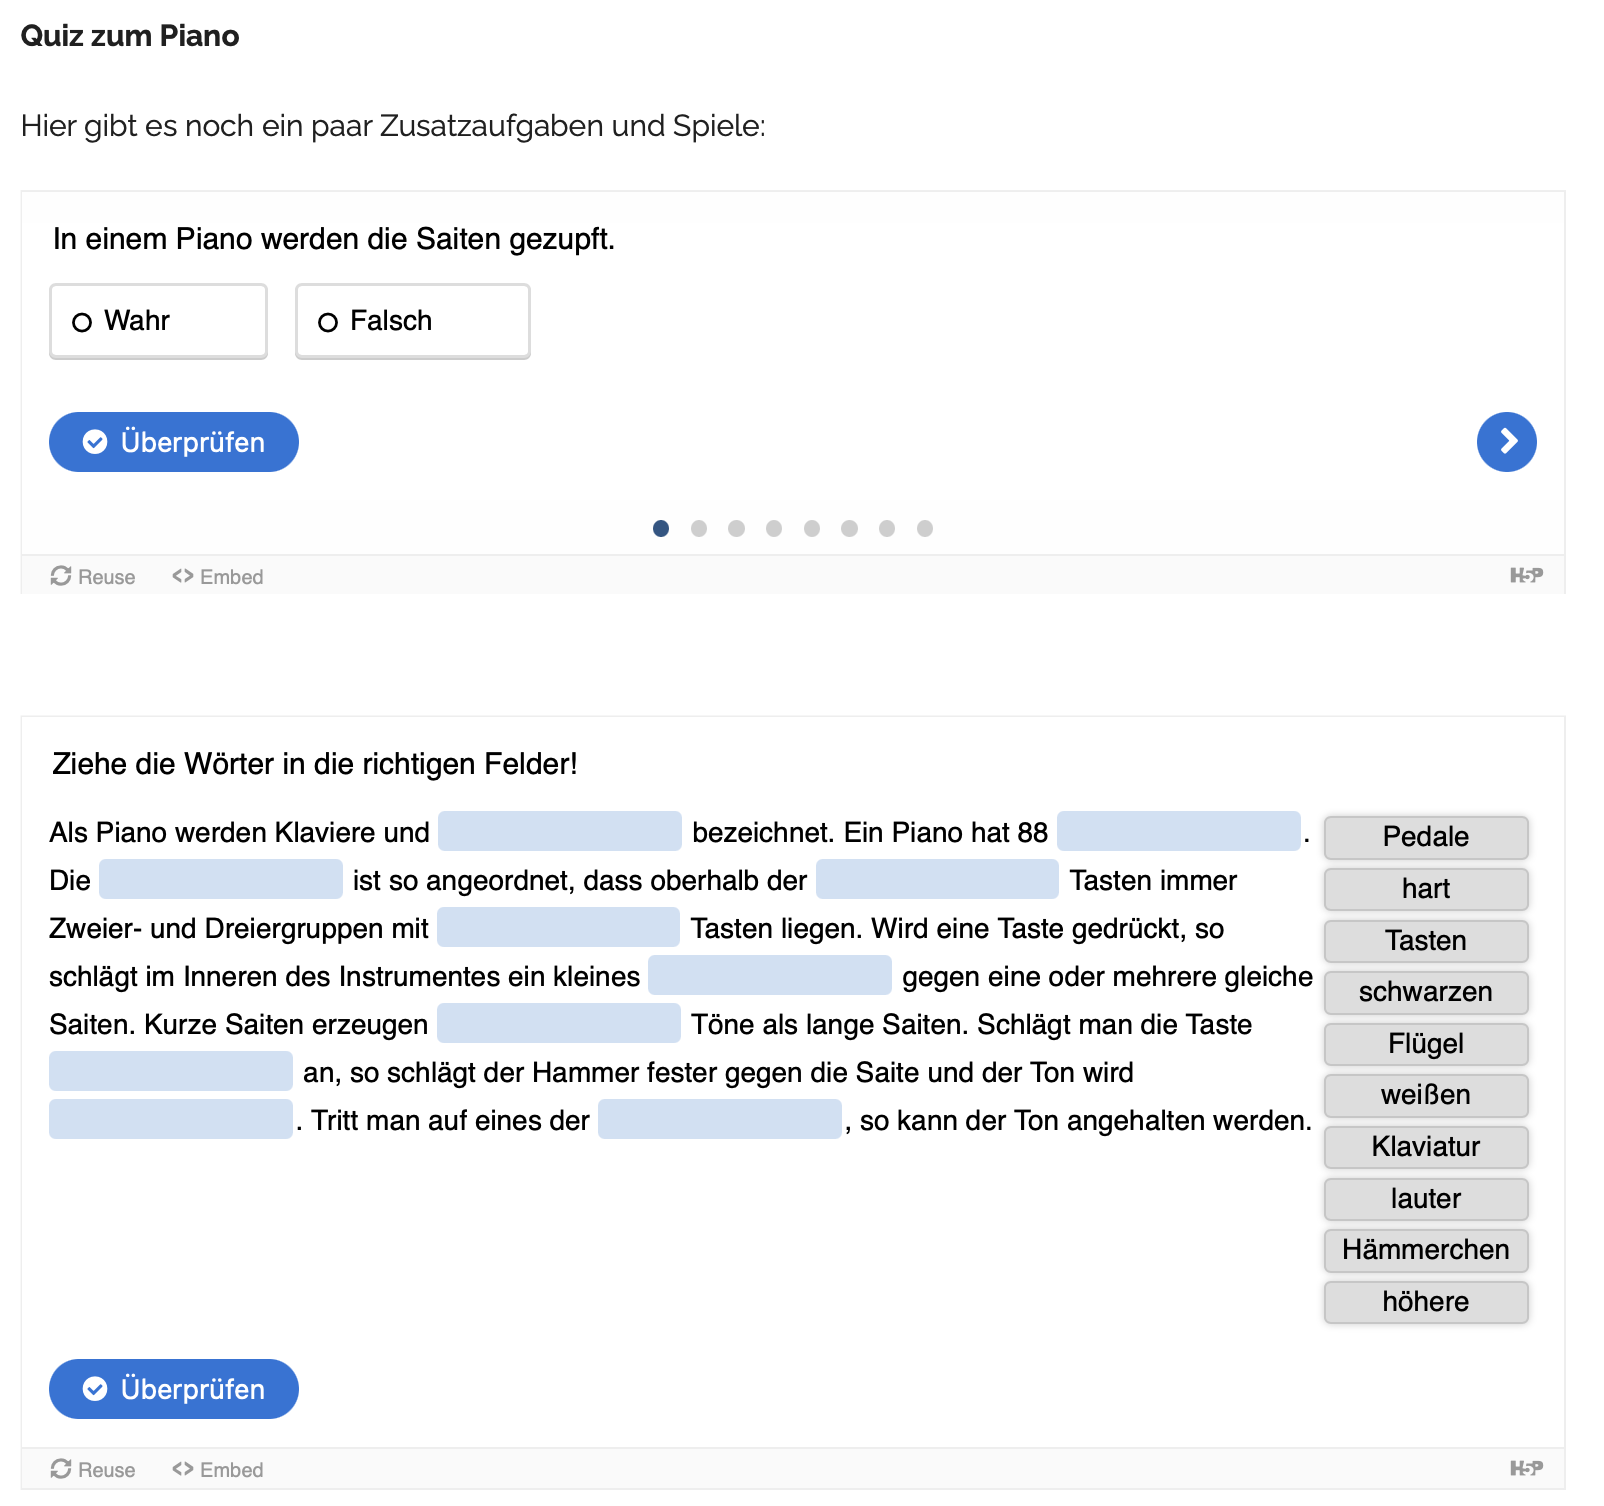Select the Falsch answer option
Screen dimensions: 1604x1506
click(x=413, y=321)
